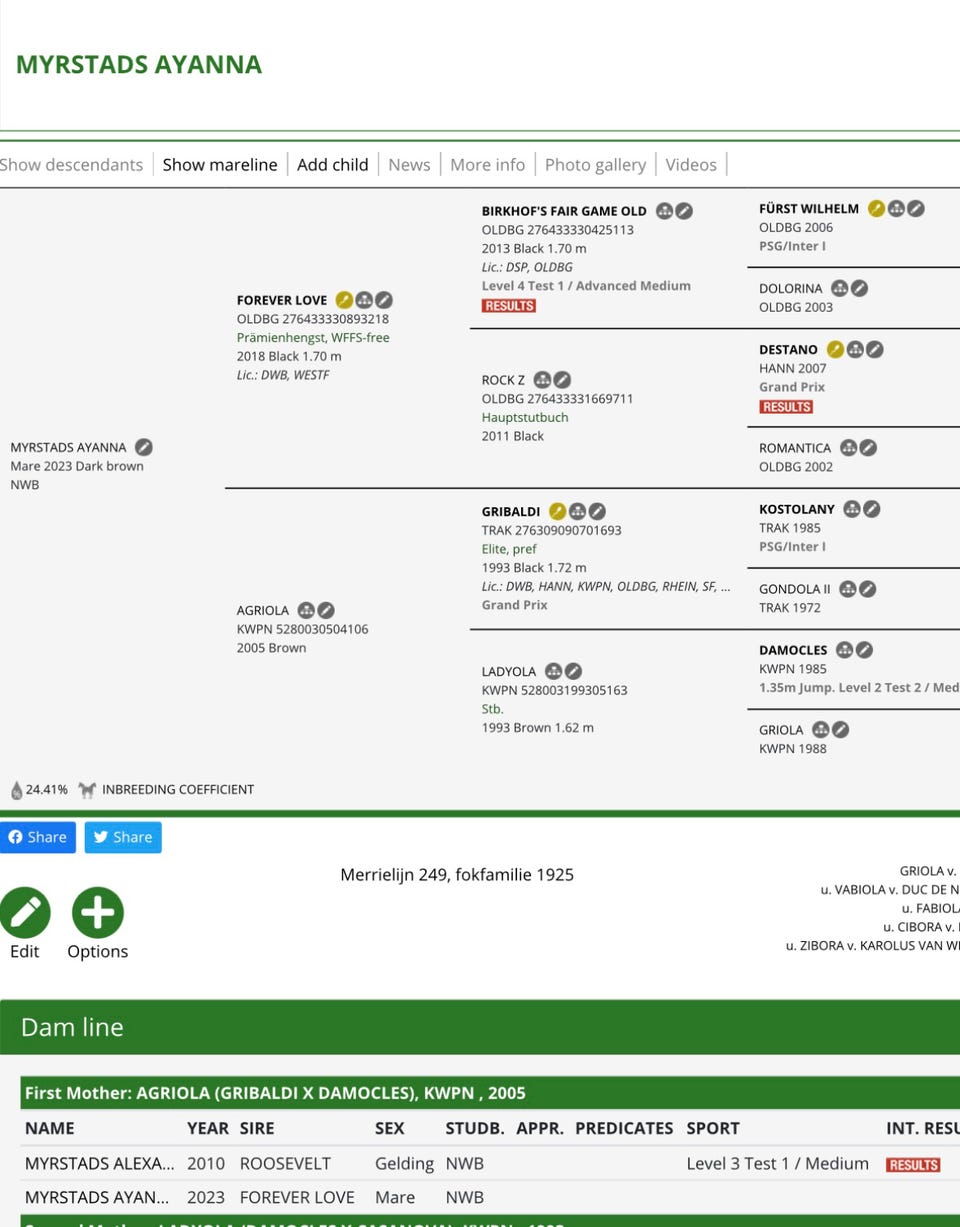Select the Add child menu item

pyautogui.click(x=333, y=165)
